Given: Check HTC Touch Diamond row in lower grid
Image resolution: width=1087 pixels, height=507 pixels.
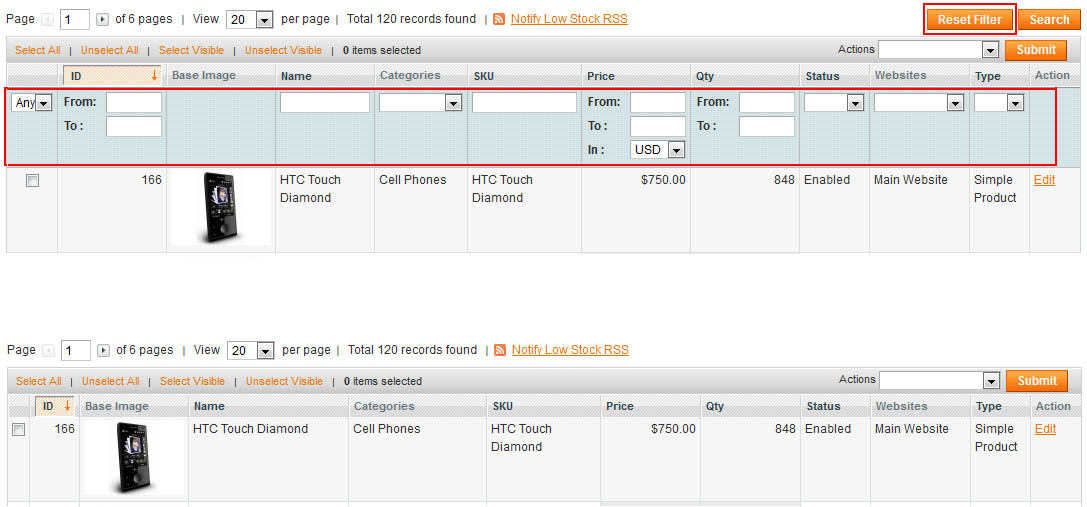Looking at the screenshot, I should (19, 429).
